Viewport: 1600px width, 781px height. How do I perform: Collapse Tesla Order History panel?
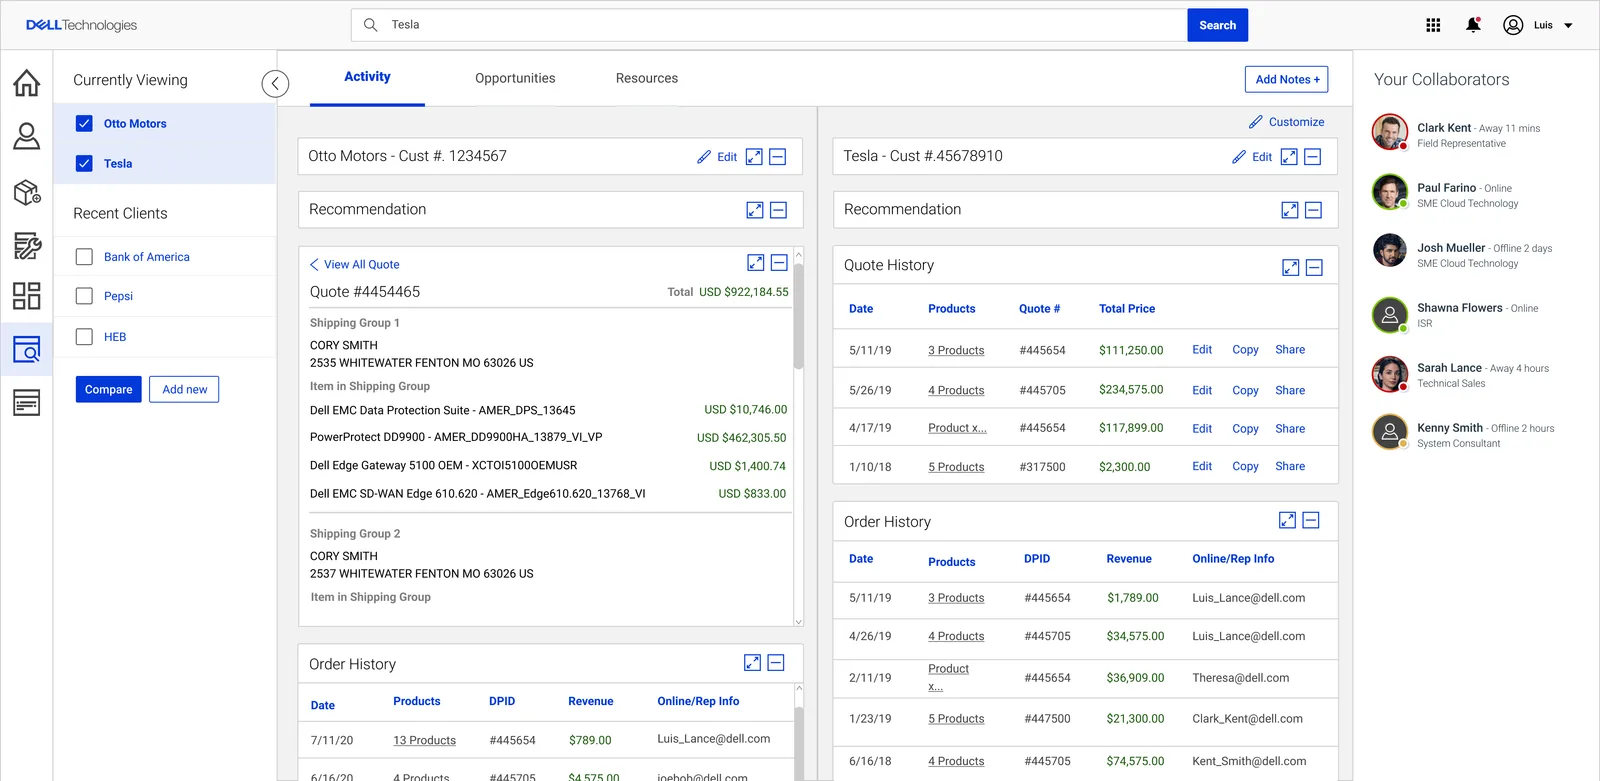click(x=1311, y=520)
